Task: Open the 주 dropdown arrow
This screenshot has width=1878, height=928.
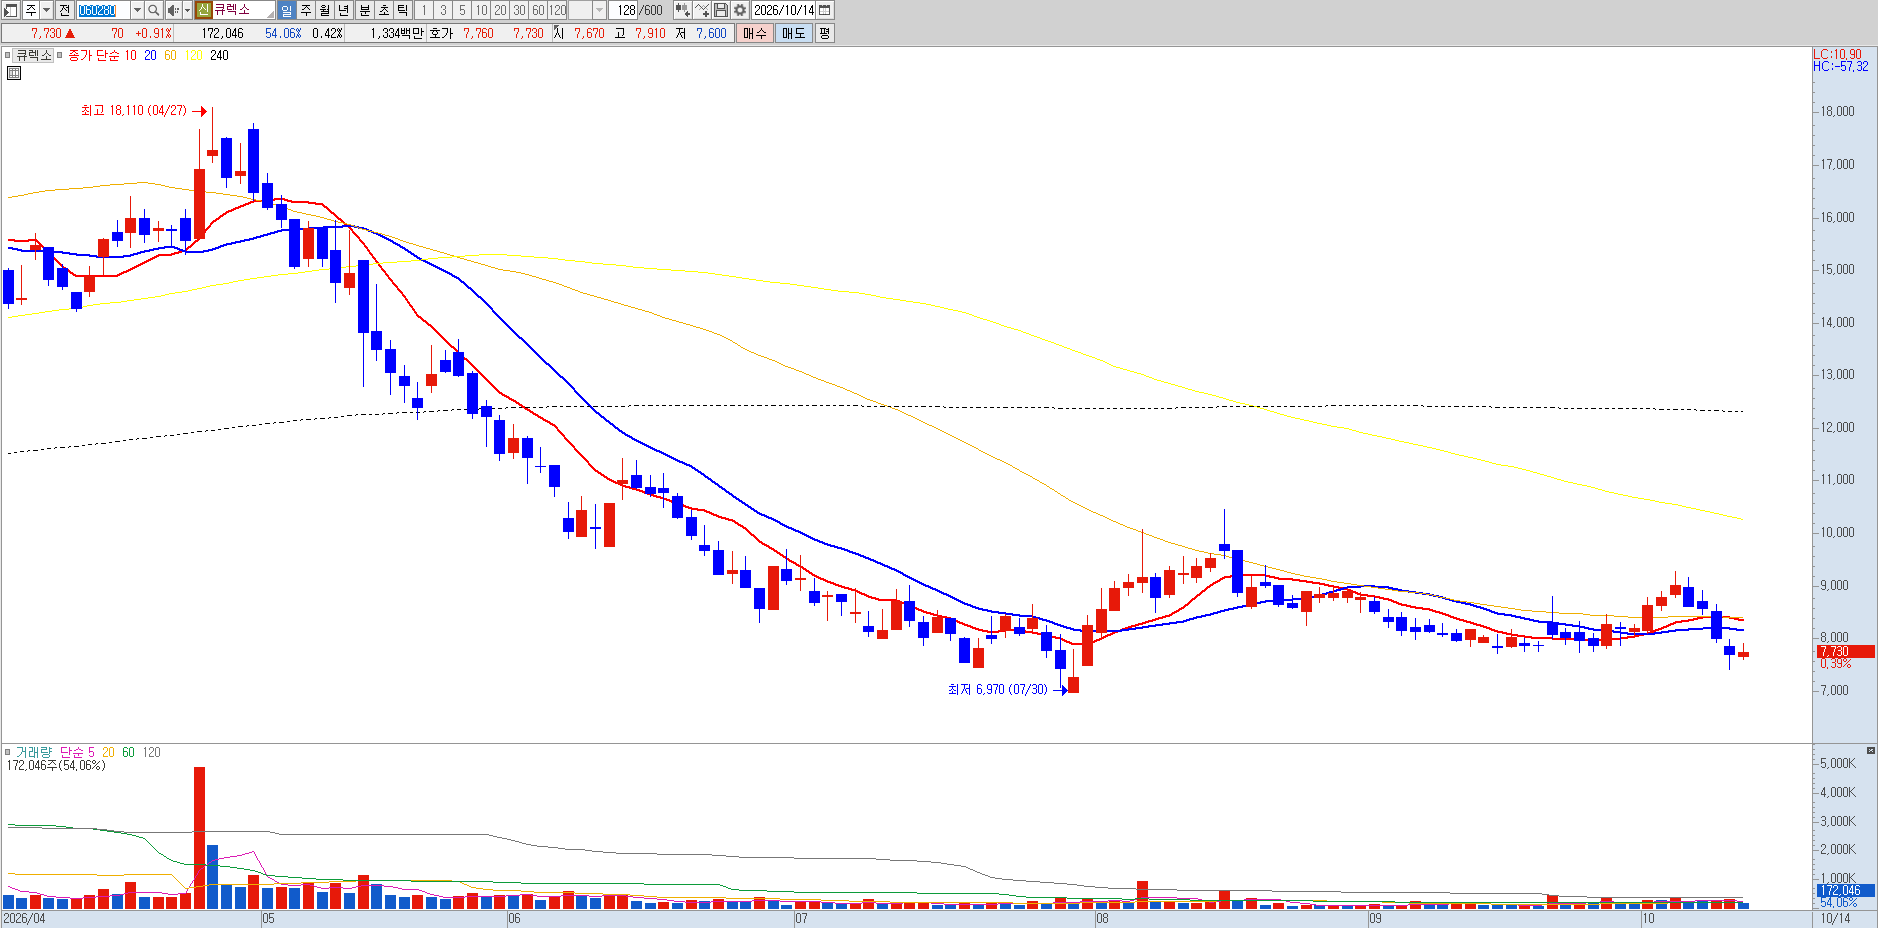Action: tap(46, 10)
